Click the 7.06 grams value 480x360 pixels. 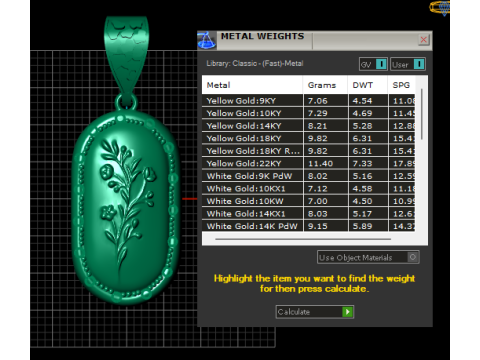click(317, 101)
